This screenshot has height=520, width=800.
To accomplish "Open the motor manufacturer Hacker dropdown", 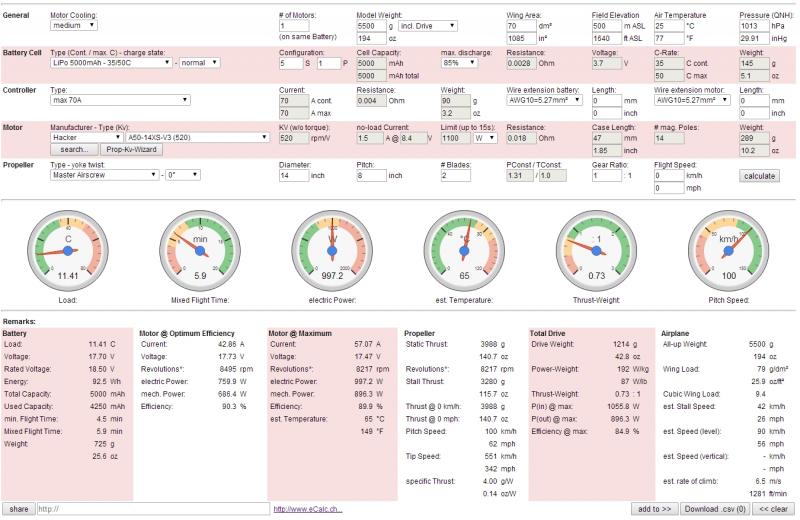I will (85, 137).
